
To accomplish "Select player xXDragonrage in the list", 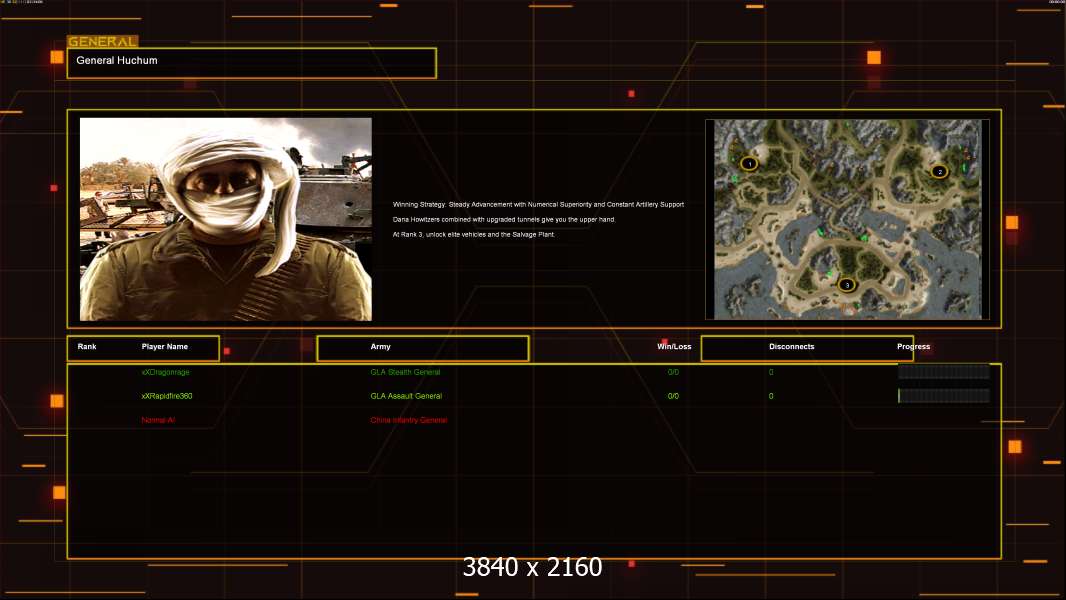I will click(x=165, y=372).
